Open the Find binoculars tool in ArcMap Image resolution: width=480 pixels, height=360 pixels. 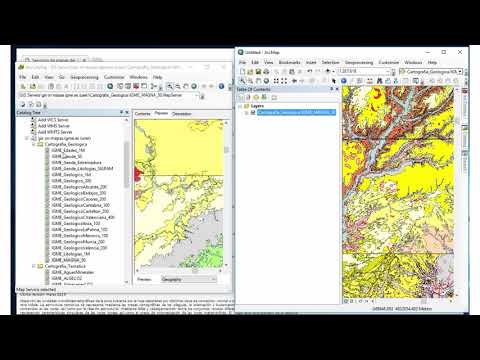[x=379, y=81]
